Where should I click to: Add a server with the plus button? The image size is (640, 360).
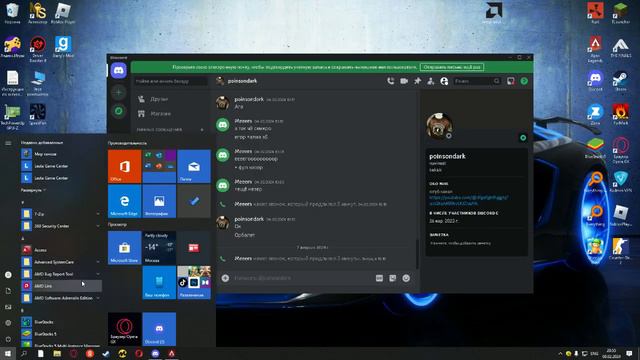click(x=119, y=93)
